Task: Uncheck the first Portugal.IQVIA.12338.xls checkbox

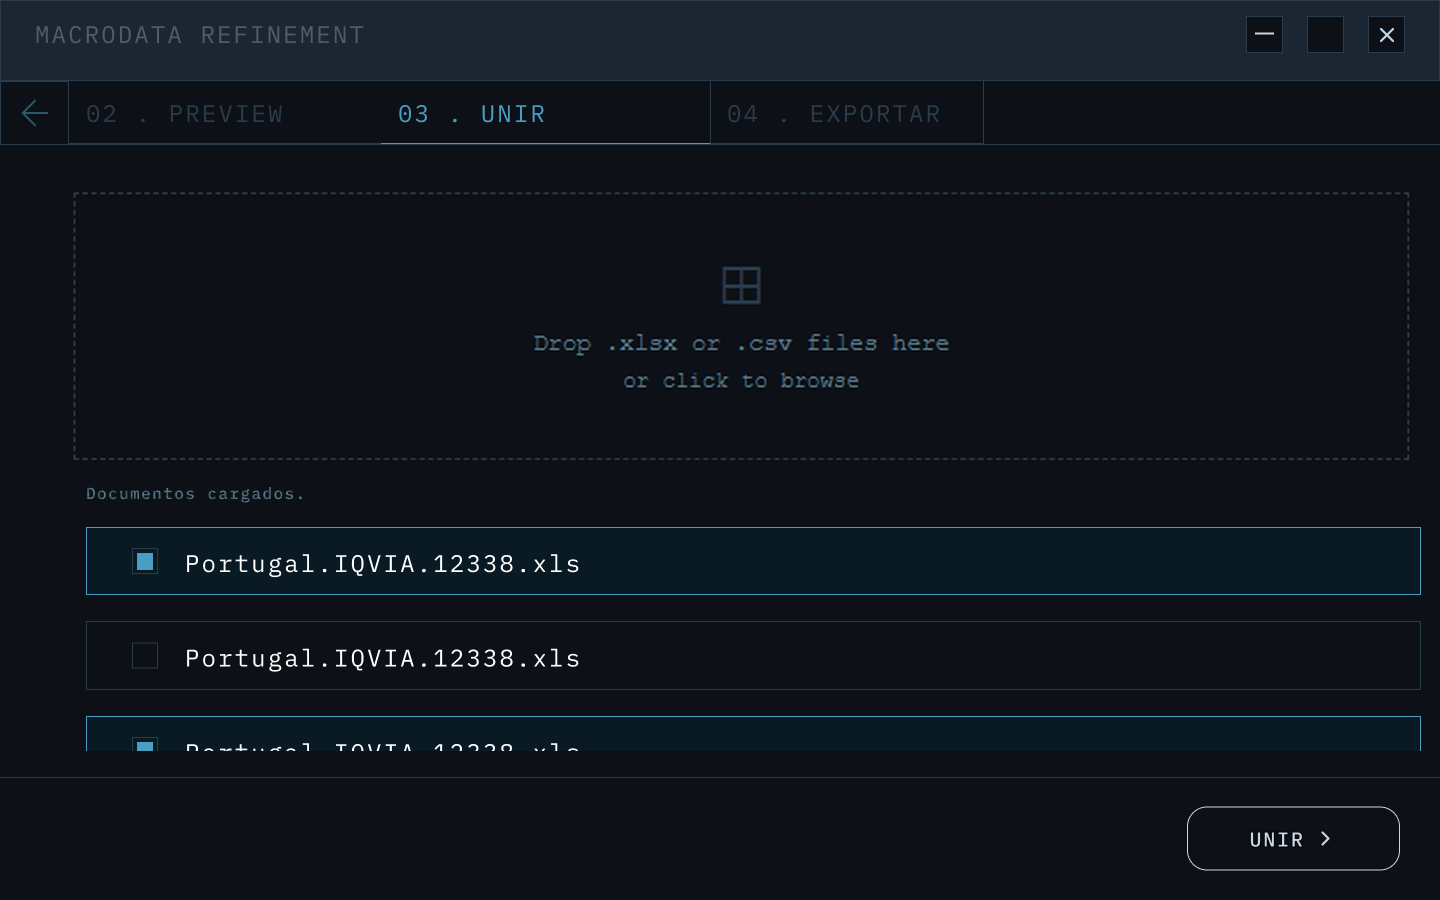Action: pos(145,561)
